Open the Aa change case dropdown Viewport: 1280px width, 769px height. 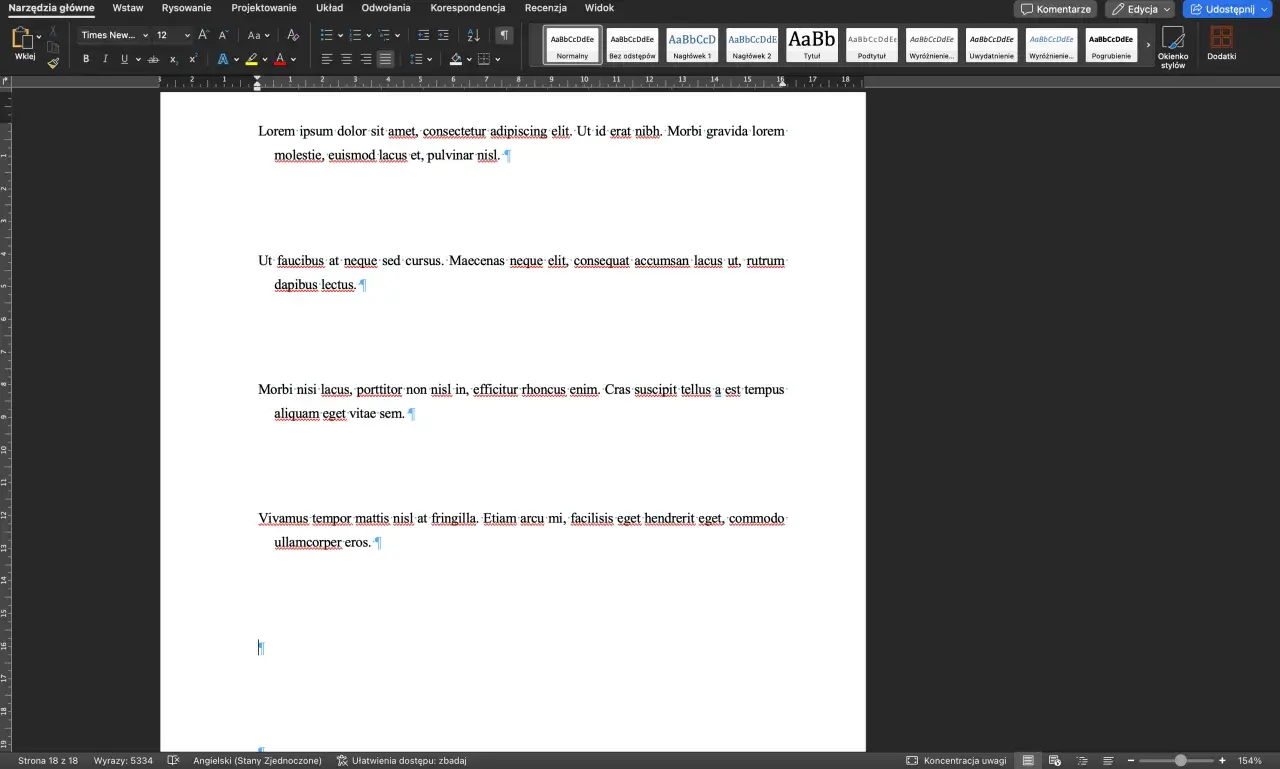(x=259, y=35)
